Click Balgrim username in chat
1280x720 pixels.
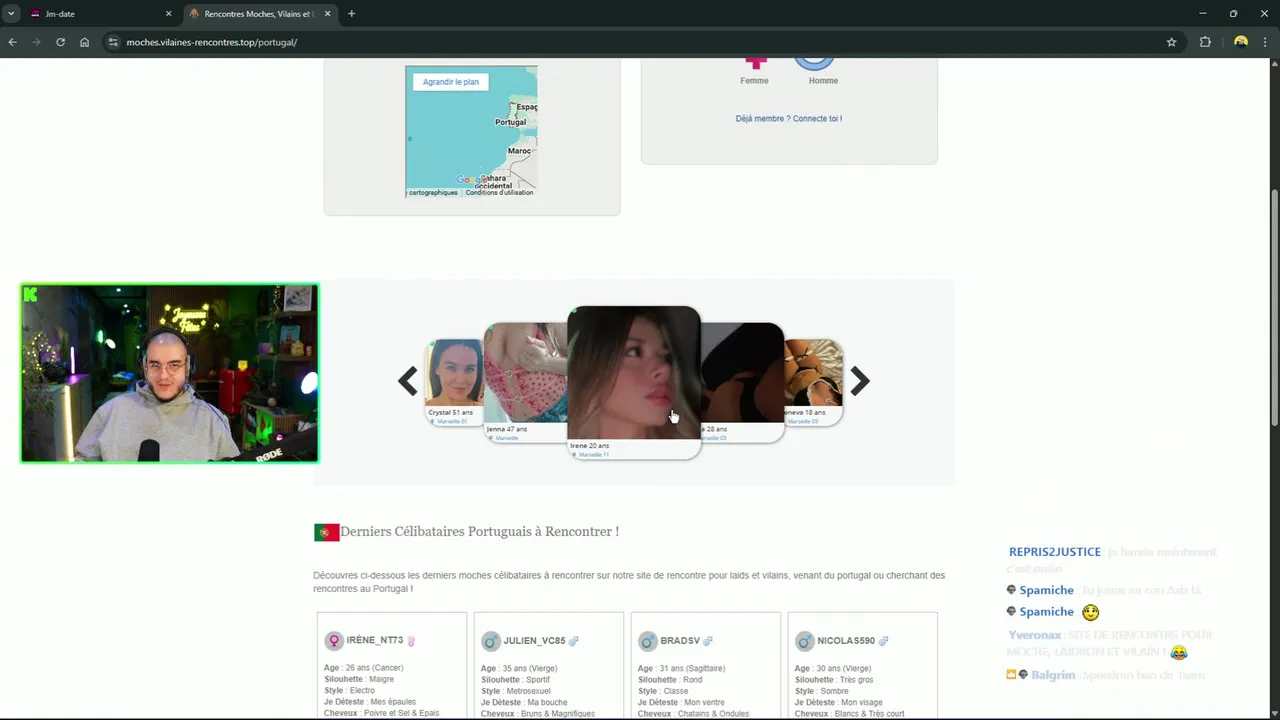[x=1053, y=675]
